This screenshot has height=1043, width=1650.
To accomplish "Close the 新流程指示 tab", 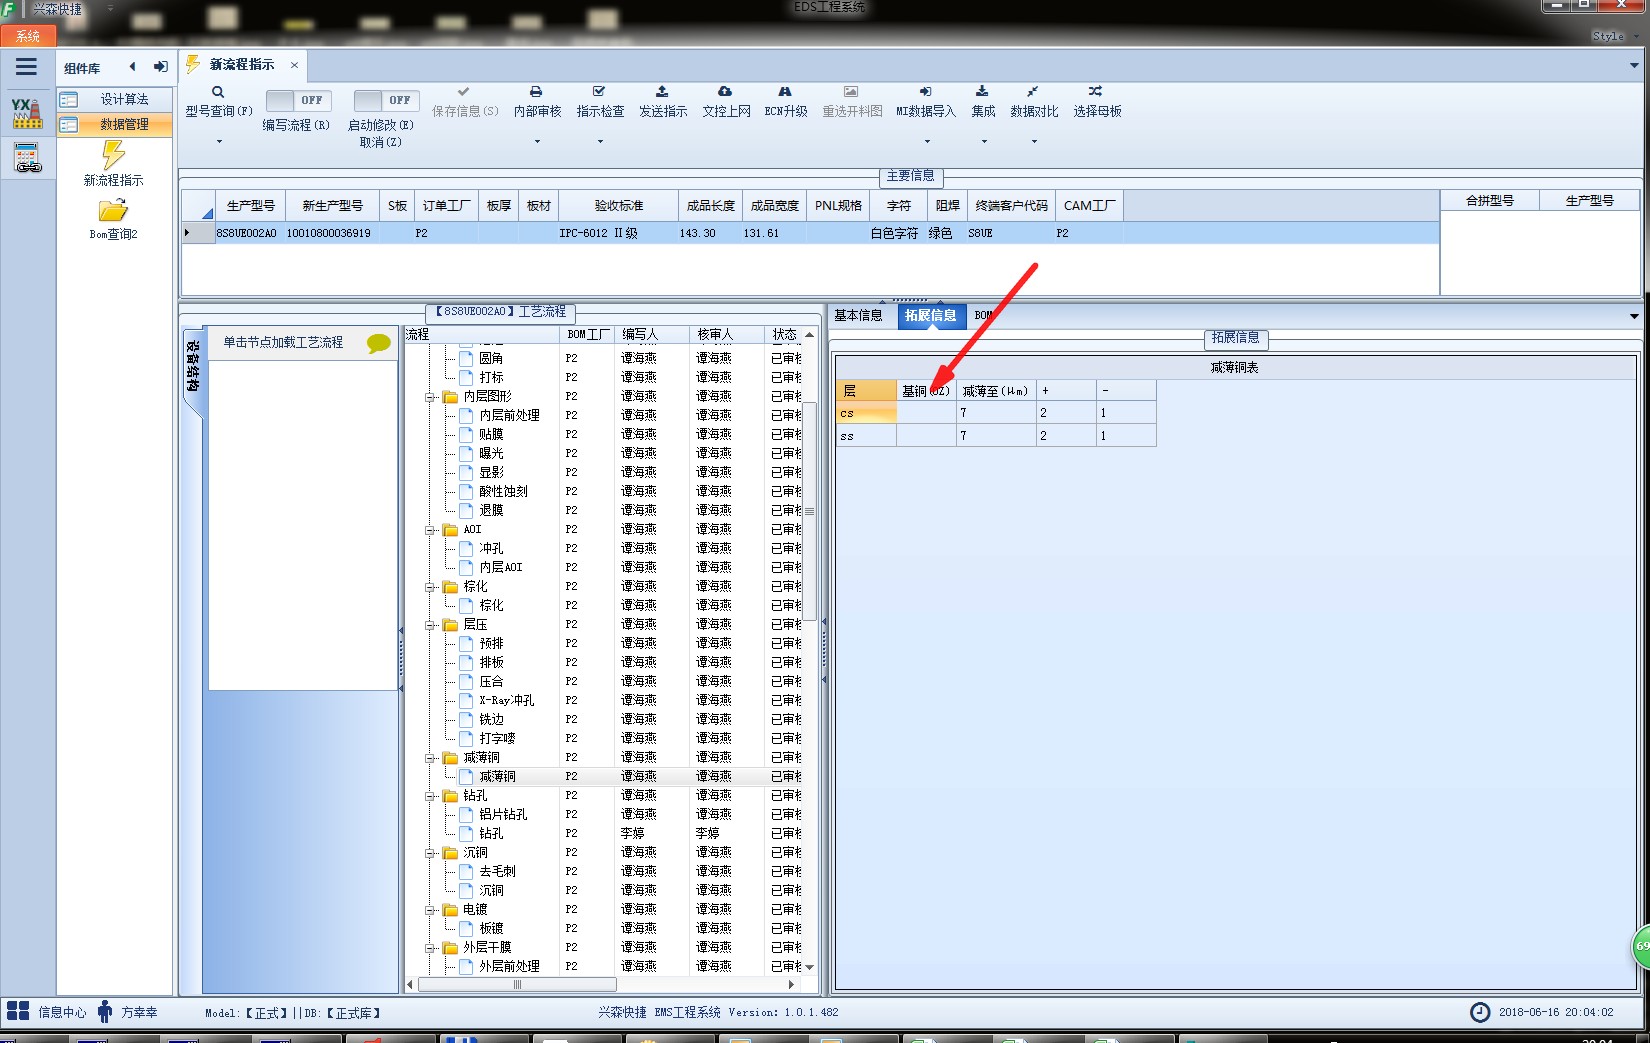I will [x=294, y=65].
